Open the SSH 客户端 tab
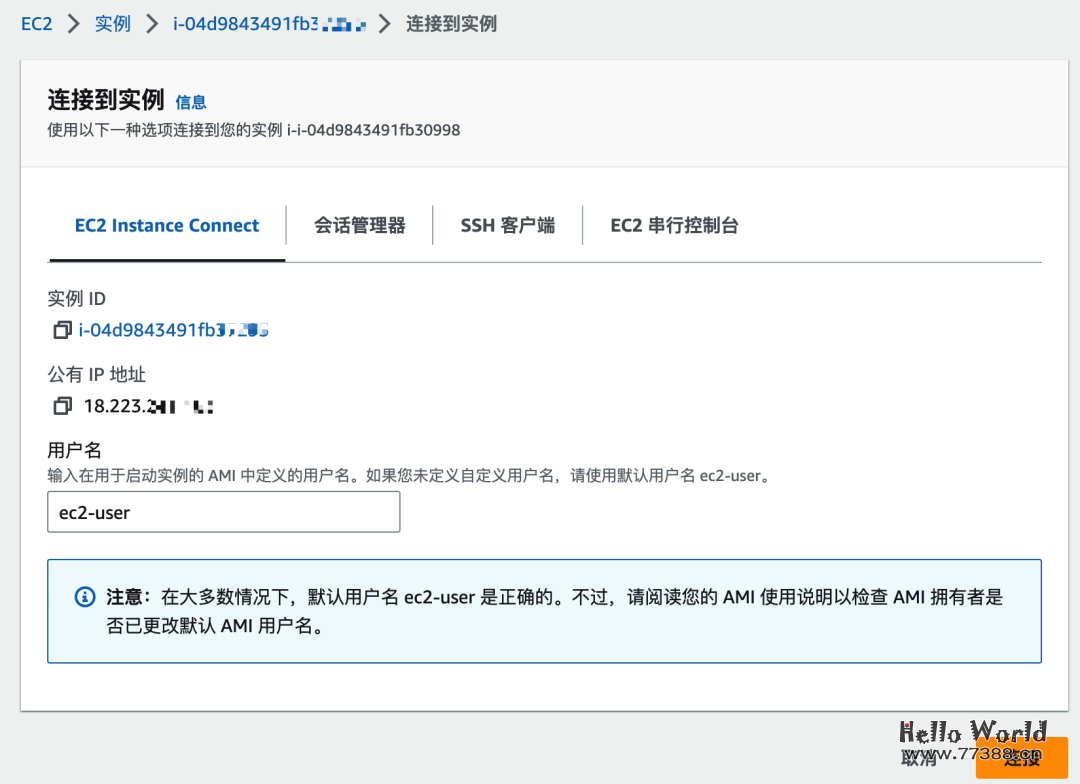 coord(507,224)
